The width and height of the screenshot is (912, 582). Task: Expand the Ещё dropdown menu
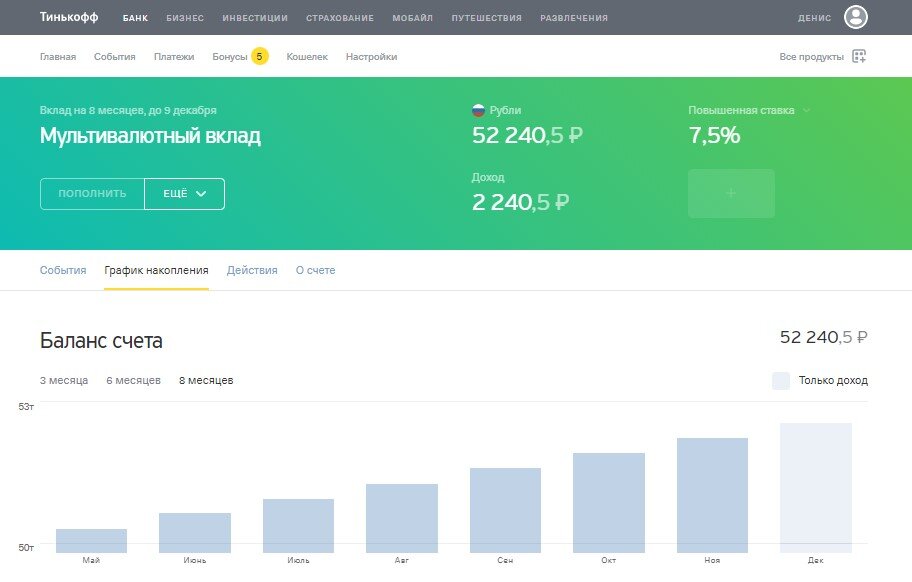pos(184,194)
